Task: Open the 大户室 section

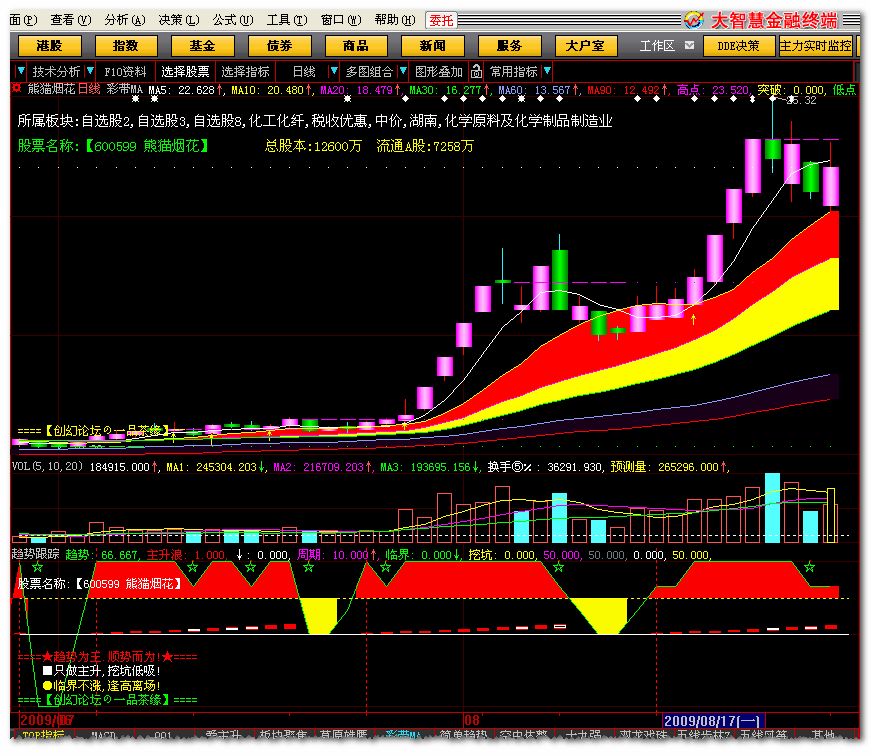Action: pos(586,46)
